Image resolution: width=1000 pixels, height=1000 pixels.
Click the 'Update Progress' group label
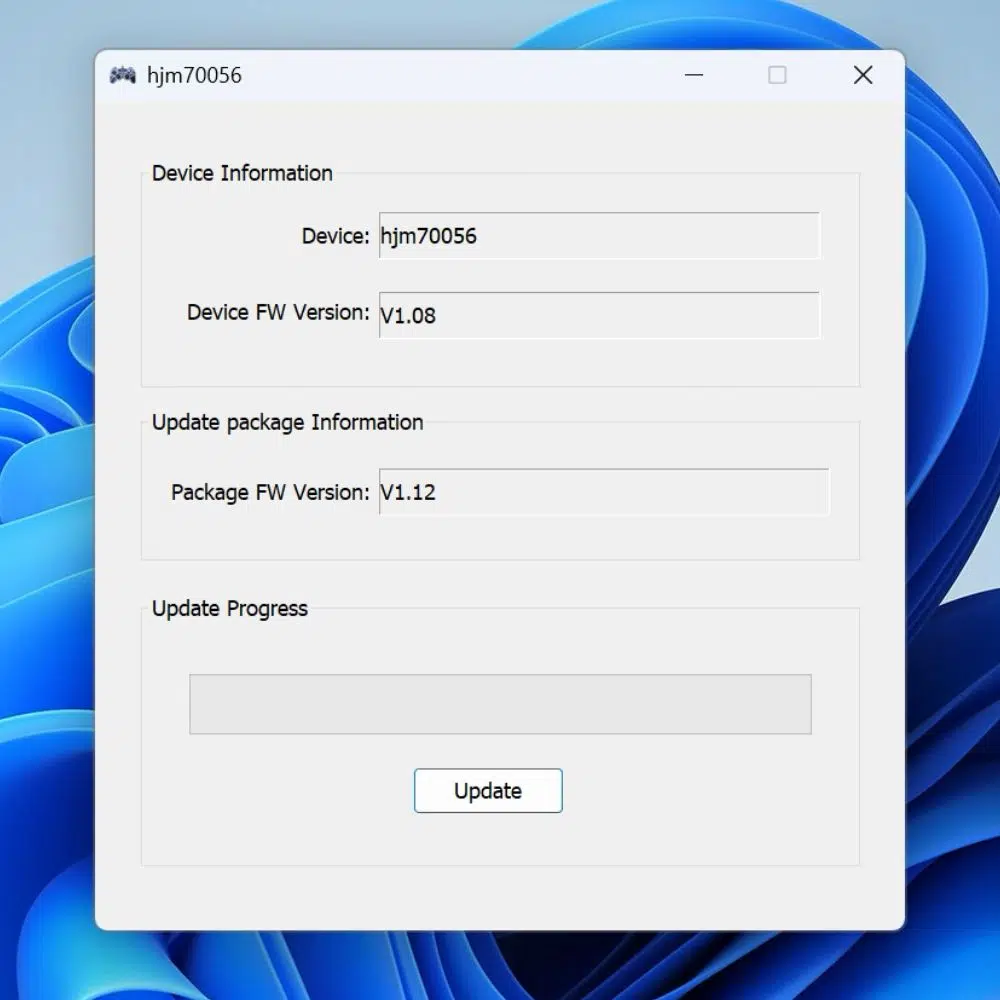[230, 608]
